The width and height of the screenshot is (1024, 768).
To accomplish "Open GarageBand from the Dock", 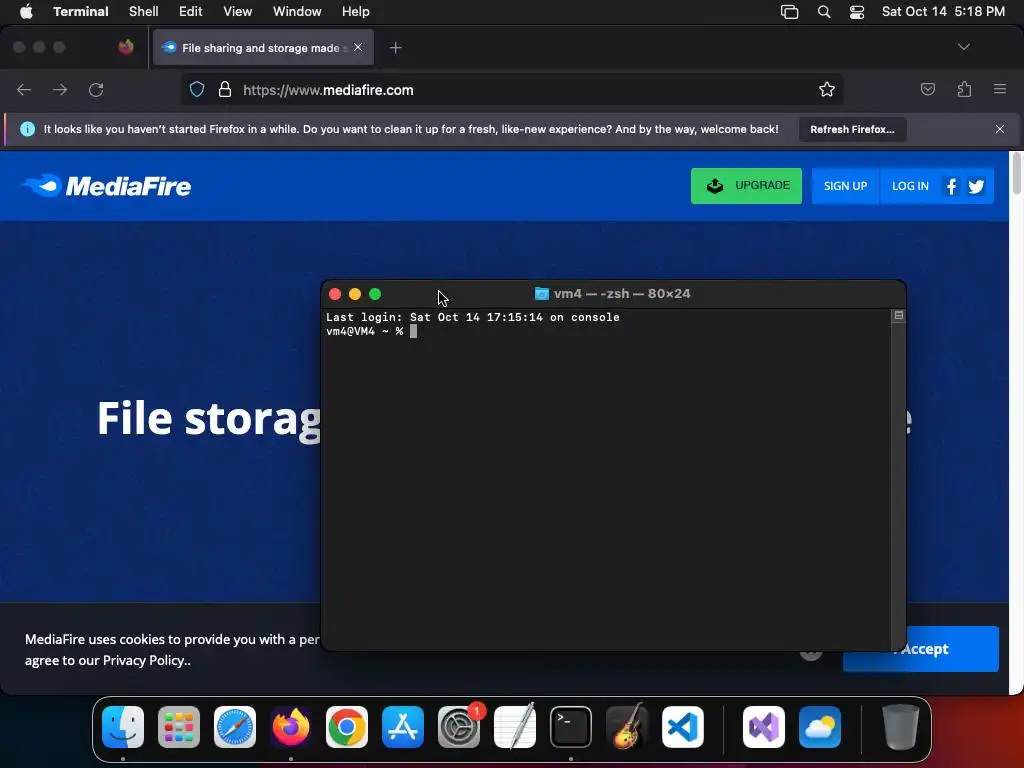I will (x=627, y=727).
